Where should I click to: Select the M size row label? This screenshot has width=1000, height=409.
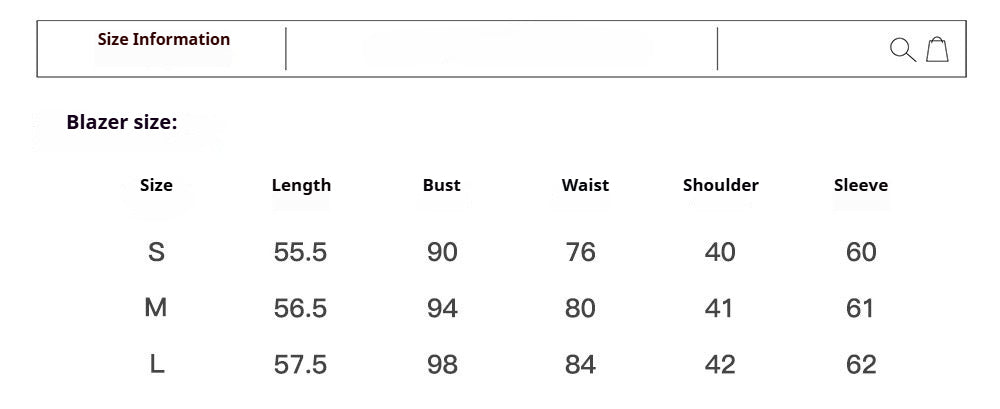(156, 308)
